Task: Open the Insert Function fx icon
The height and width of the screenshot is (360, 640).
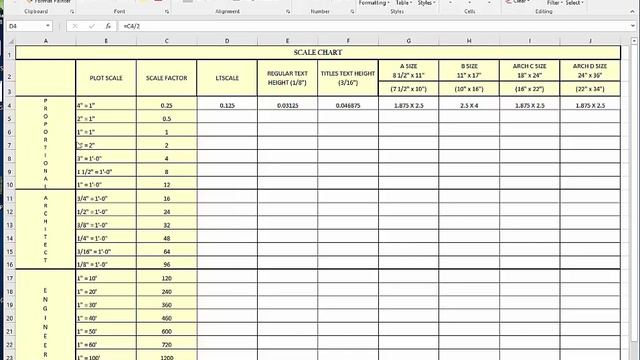Action: click(x=108, y=26)
